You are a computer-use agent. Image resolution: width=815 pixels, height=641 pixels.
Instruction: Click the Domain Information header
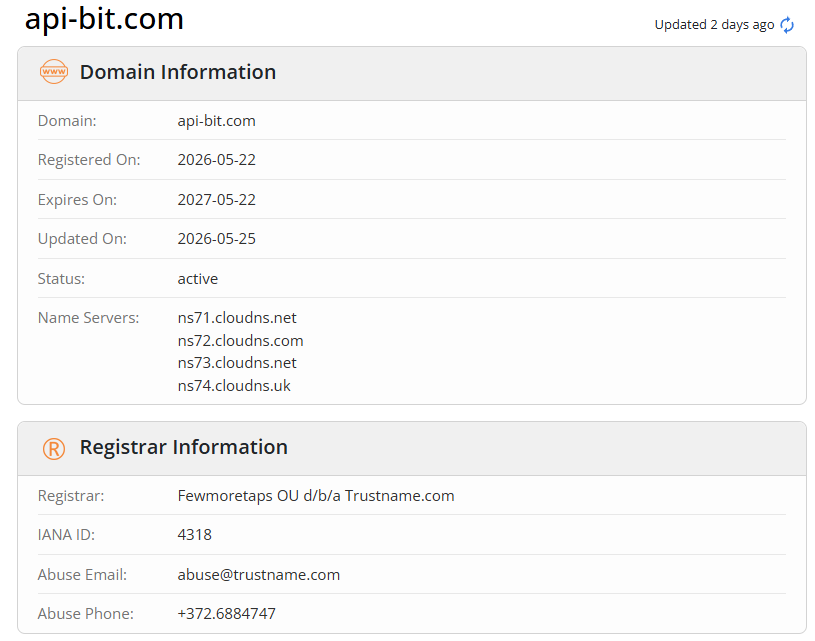(178, 72)
